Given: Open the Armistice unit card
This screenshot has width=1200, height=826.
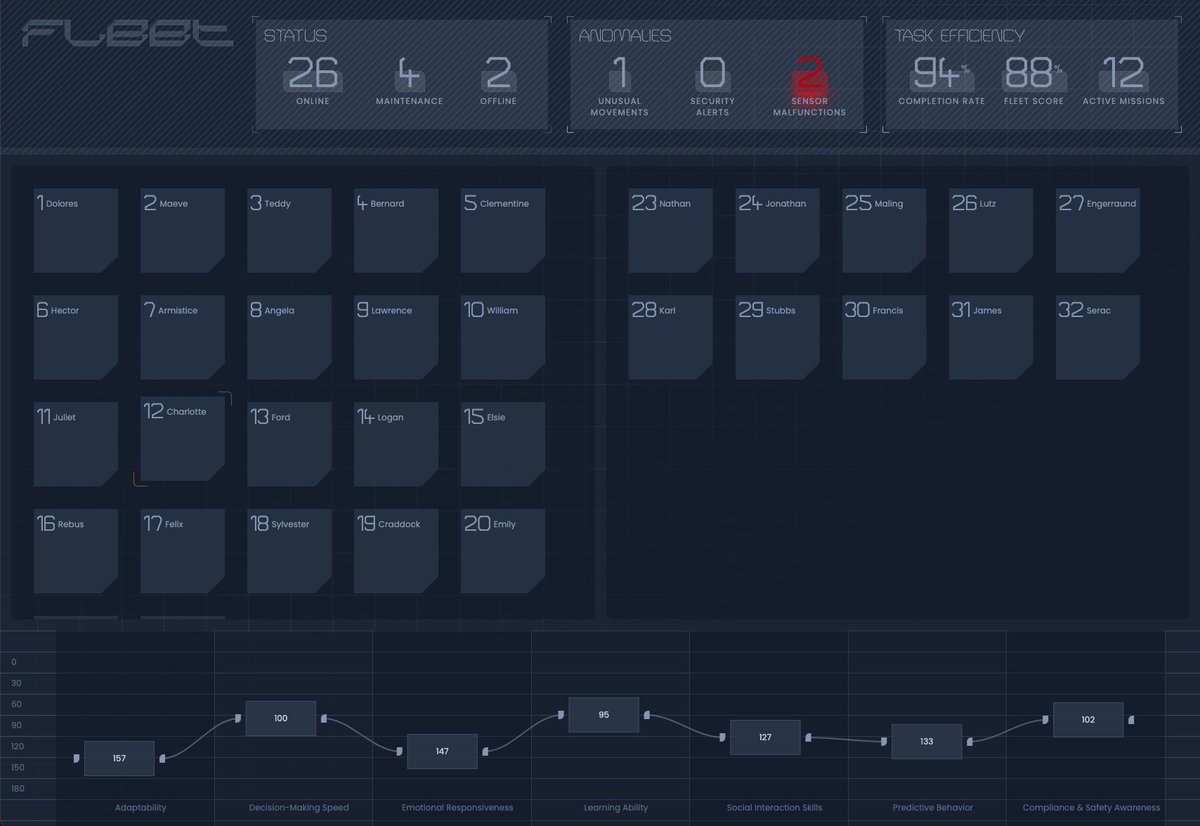Looking at the screenshot, I should point(182,337).
